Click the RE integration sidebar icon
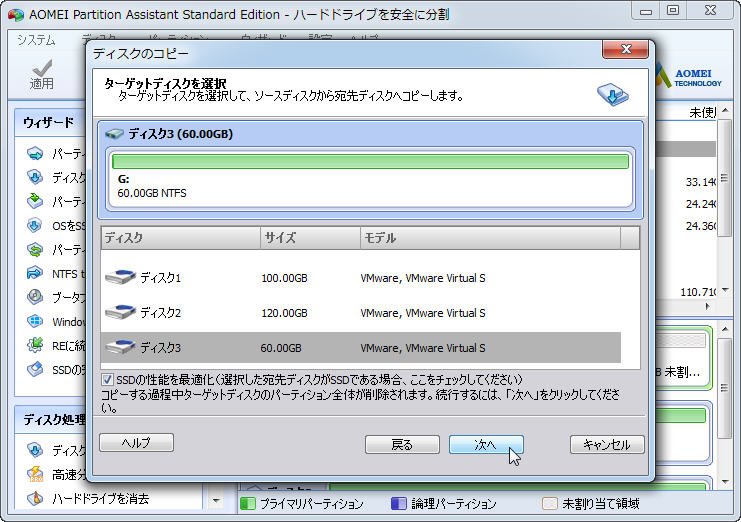Screen dimensions: 741x522 [x=35, y=345]
